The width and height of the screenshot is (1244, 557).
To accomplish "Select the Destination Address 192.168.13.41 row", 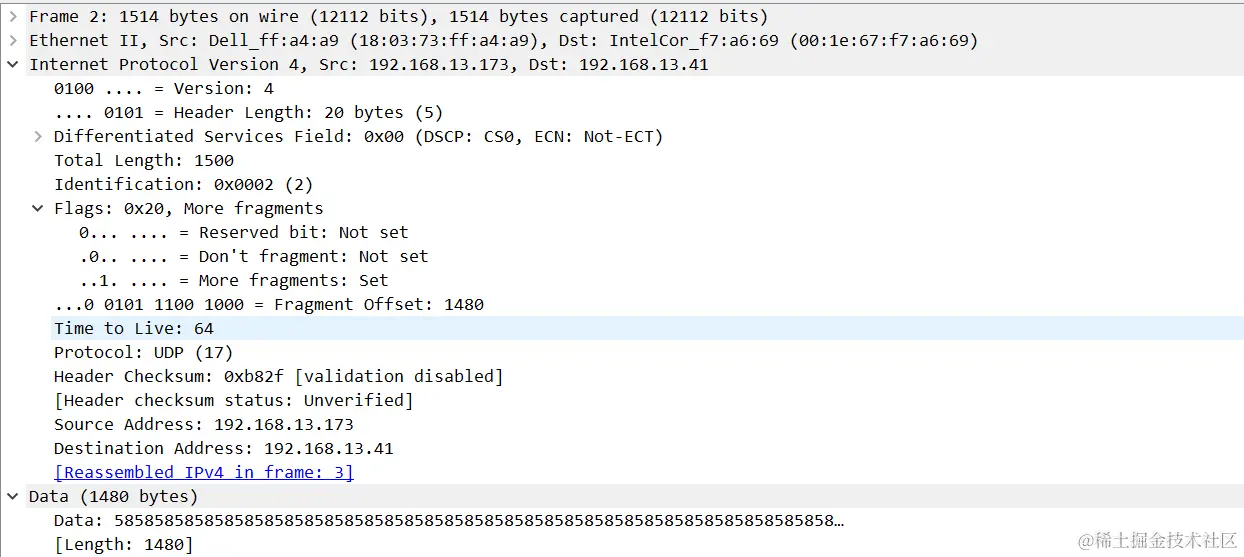I will pyautogui.click(x=223, y=448).
